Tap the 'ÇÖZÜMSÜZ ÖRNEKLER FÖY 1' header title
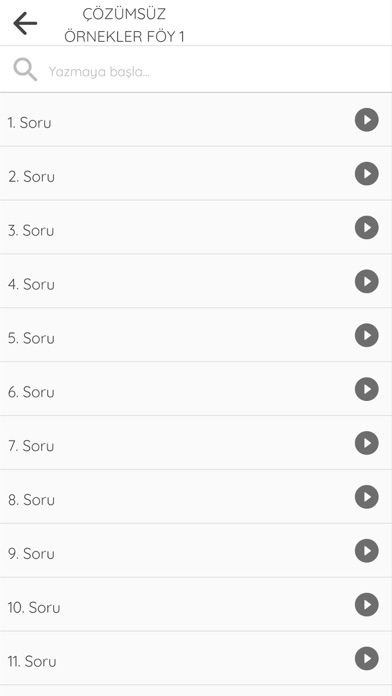 point(124,25)
